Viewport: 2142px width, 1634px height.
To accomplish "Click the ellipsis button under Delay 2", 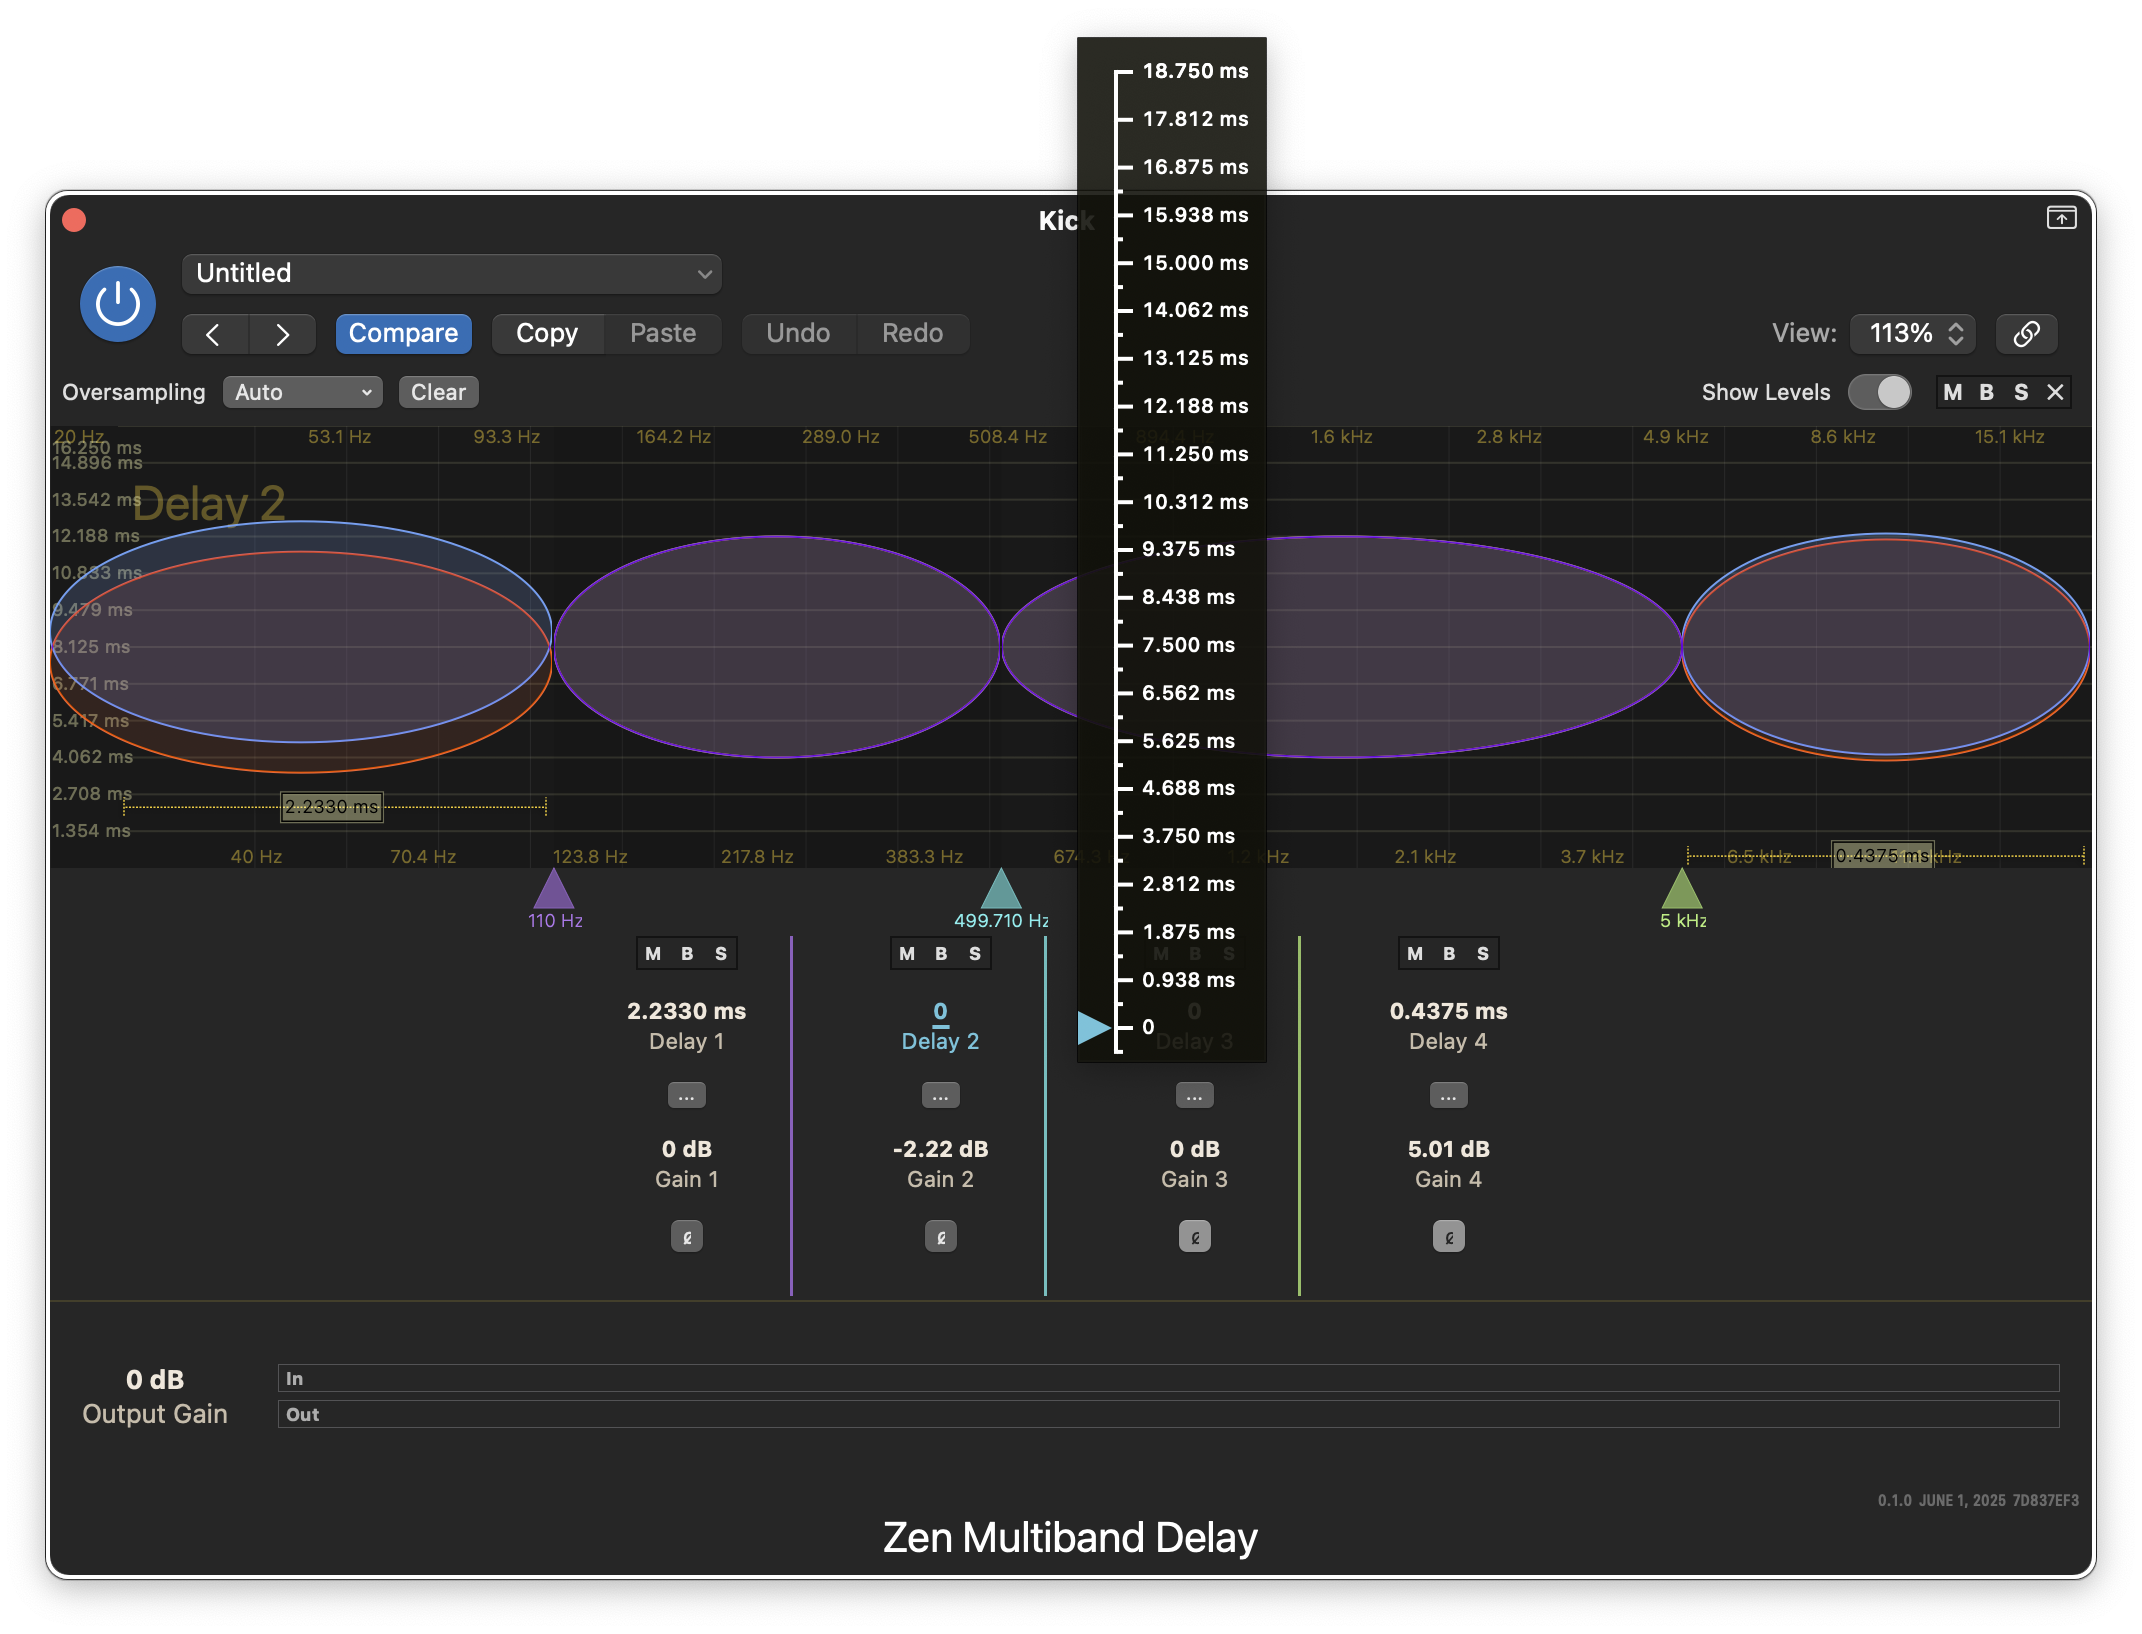I will (940, 1096).
